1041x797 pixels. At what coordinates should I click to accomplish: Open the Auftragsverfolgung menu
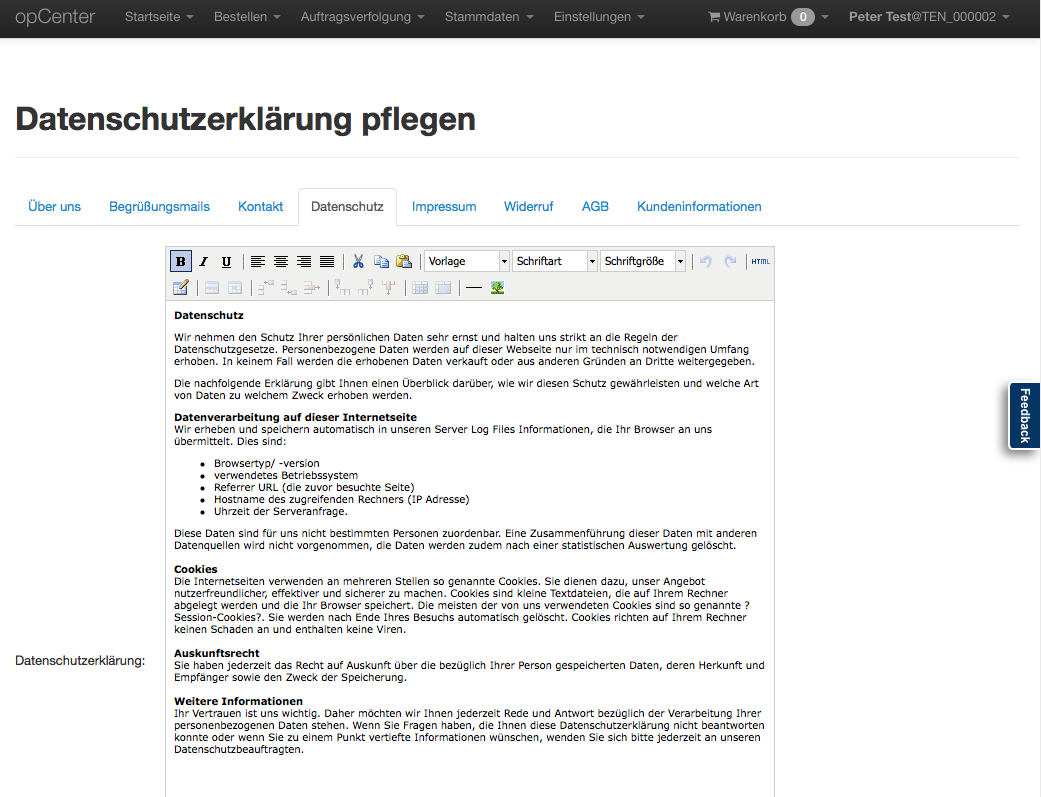[362, 17]
